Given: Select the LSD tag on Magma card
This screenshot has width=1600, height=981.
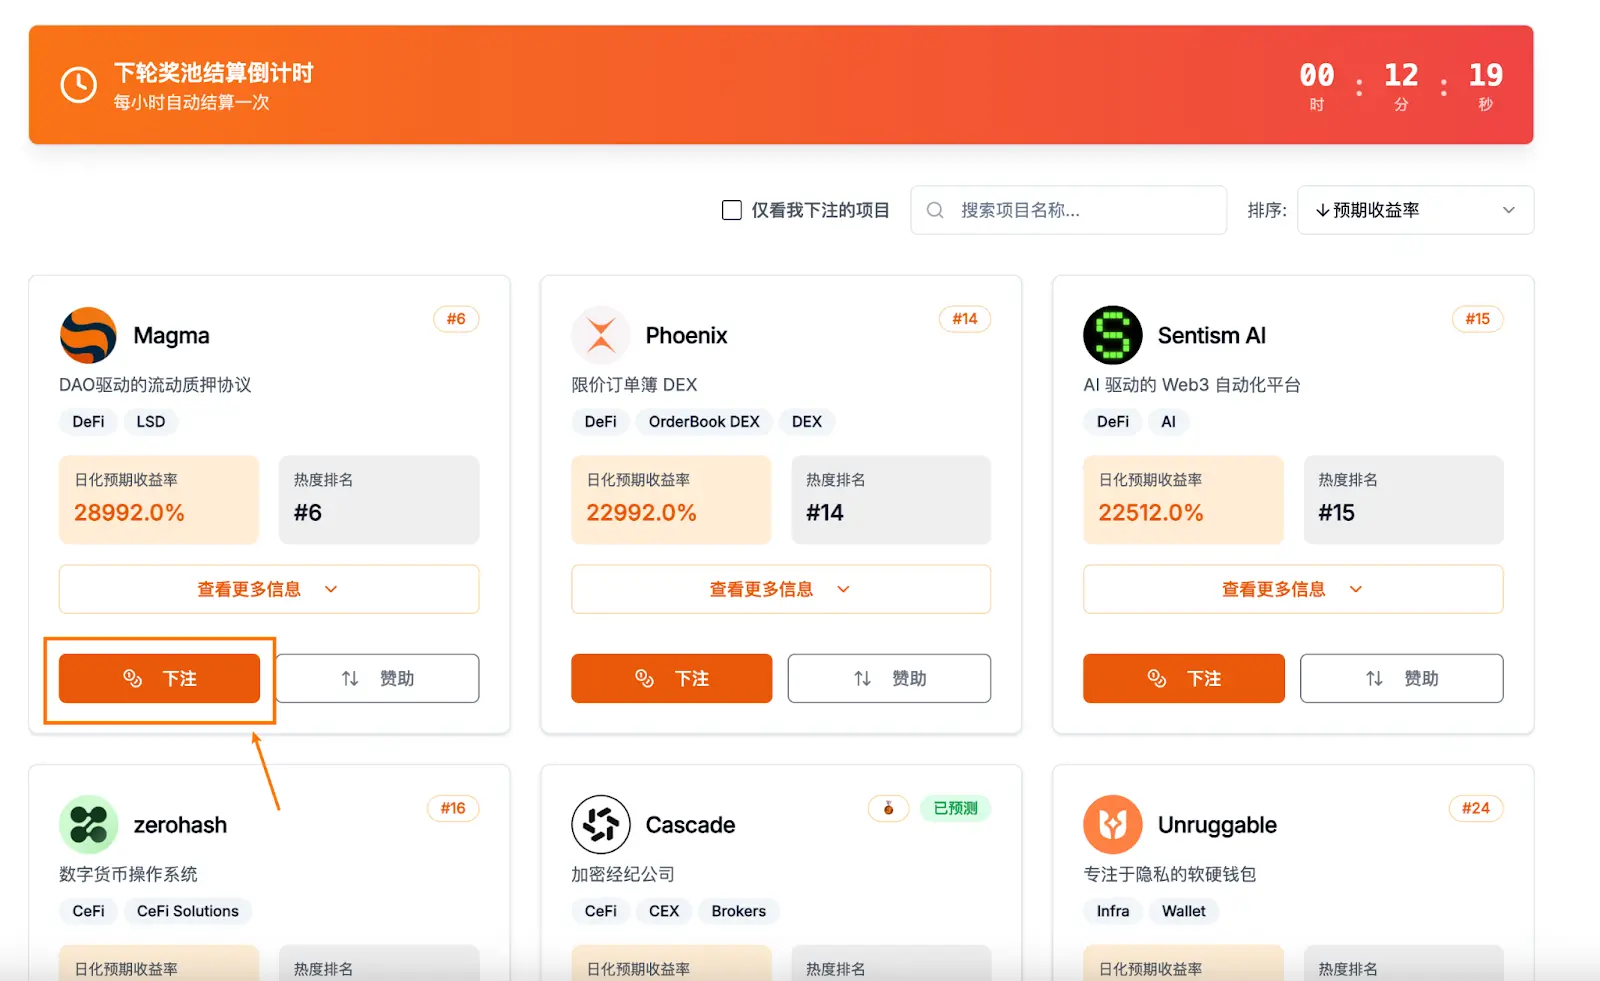Looking at the screenshot, I should pyautogui.click(x=151, y=422).
